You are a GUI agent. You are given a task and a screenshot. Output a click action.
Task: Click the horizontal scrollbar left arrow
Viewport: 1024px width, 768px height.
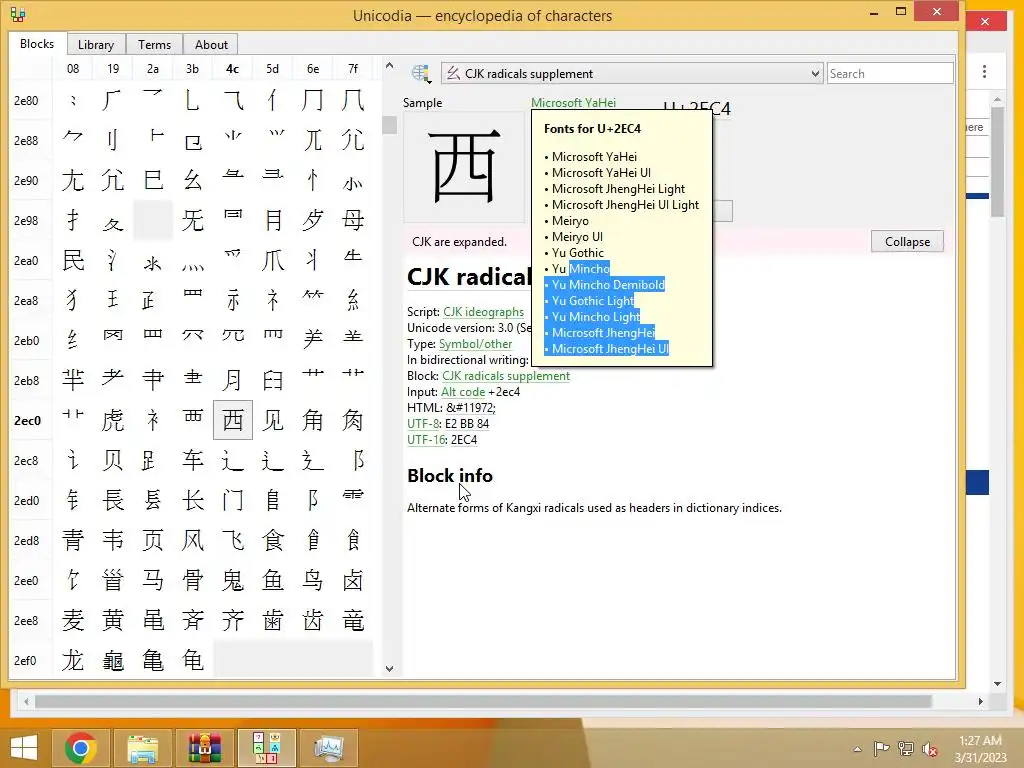(26, 701)
